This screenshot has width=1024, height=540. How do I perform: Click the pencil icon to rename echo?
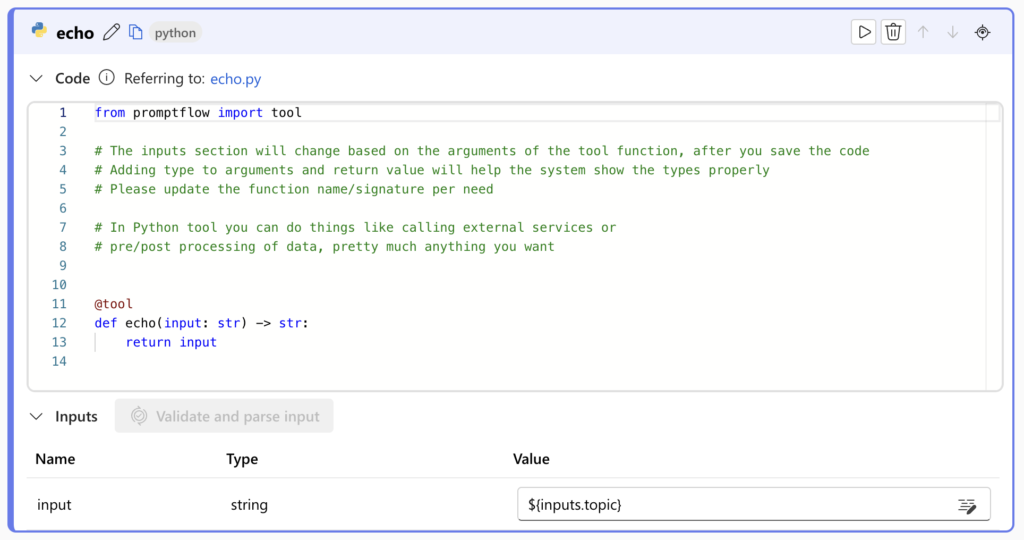(x=112, y=32)
